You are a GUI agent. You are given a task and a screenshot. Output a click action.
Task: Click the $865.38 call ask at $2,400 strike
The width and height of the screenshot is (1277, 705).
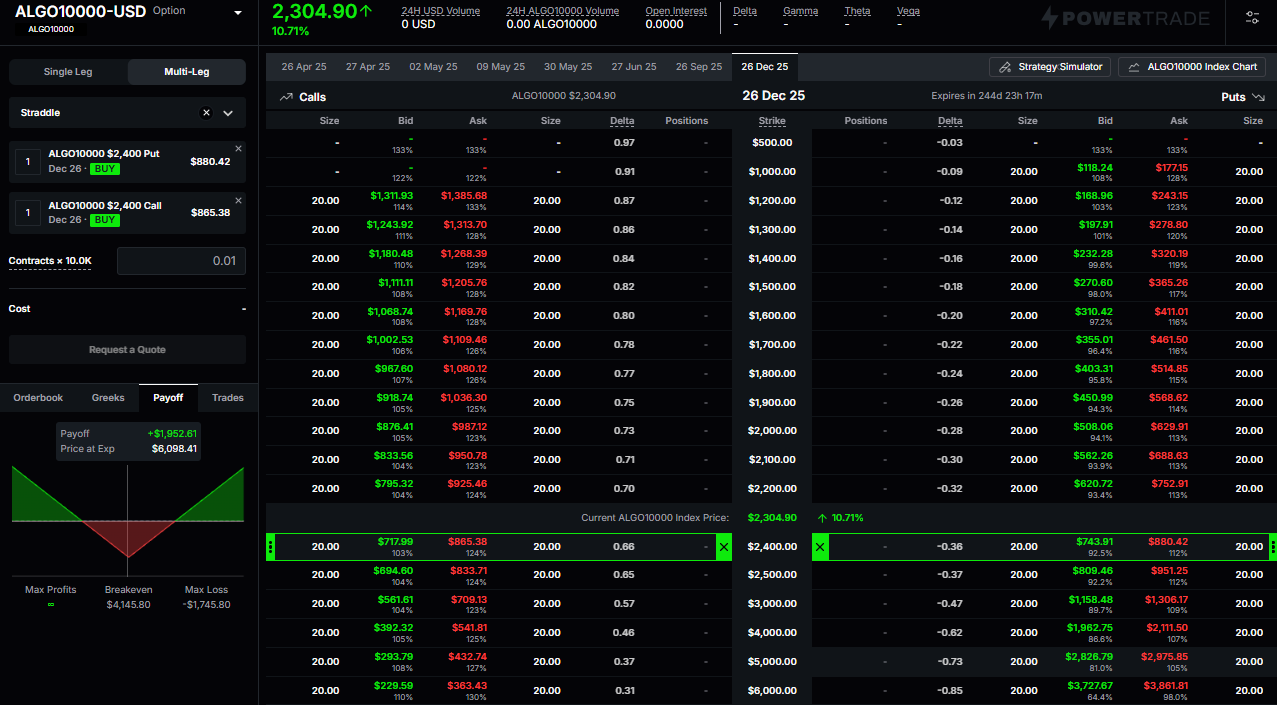[x=468, y=542]
